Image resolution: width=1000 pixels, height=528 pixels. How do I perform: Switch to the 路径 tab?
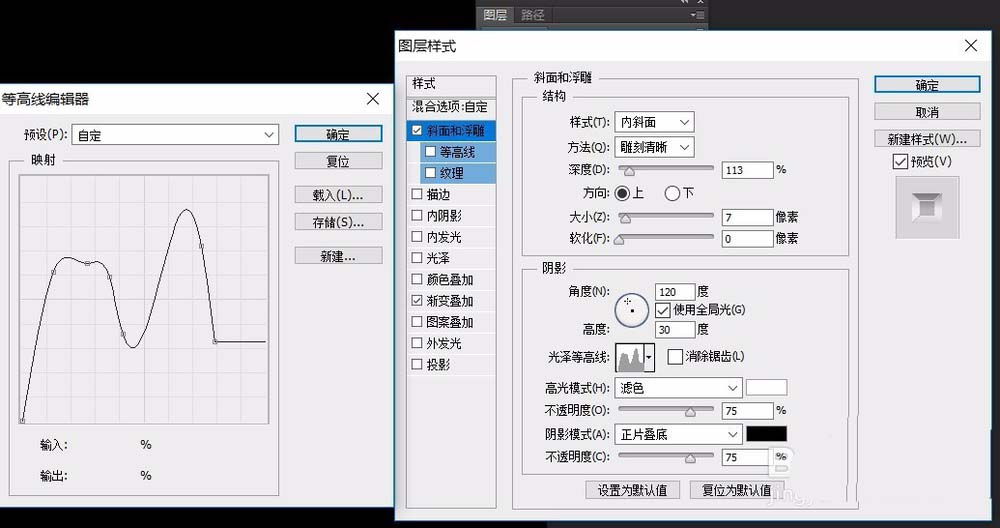pos(533,15)
